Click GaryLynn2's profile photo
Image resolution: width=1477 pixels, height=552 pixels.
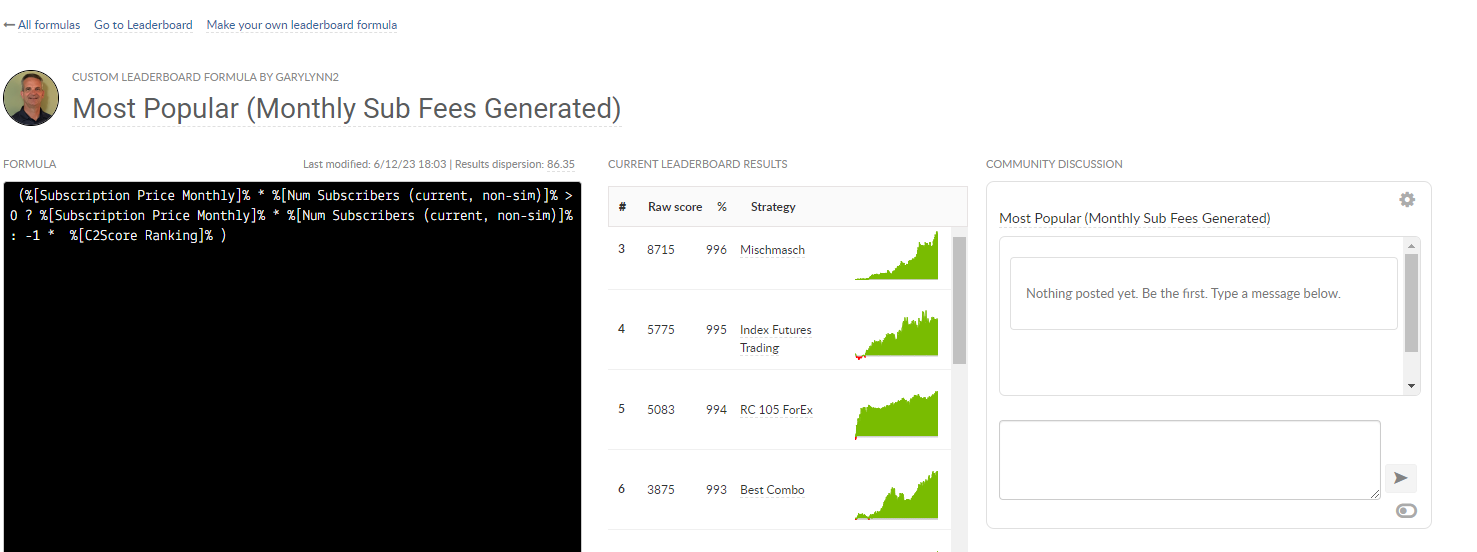pos(31,98)
